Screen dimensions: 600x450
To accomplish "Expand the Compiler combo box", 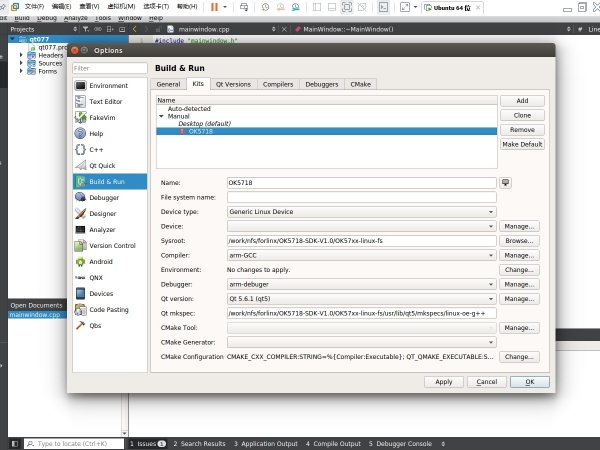I will click(x=362, y=255).
